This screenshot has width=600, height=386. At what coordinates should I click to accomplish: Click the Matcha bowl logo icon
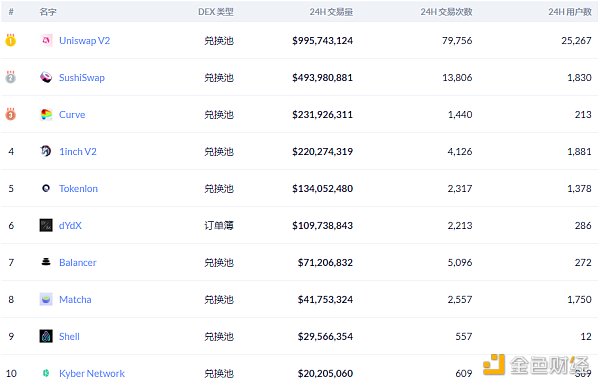46,299
